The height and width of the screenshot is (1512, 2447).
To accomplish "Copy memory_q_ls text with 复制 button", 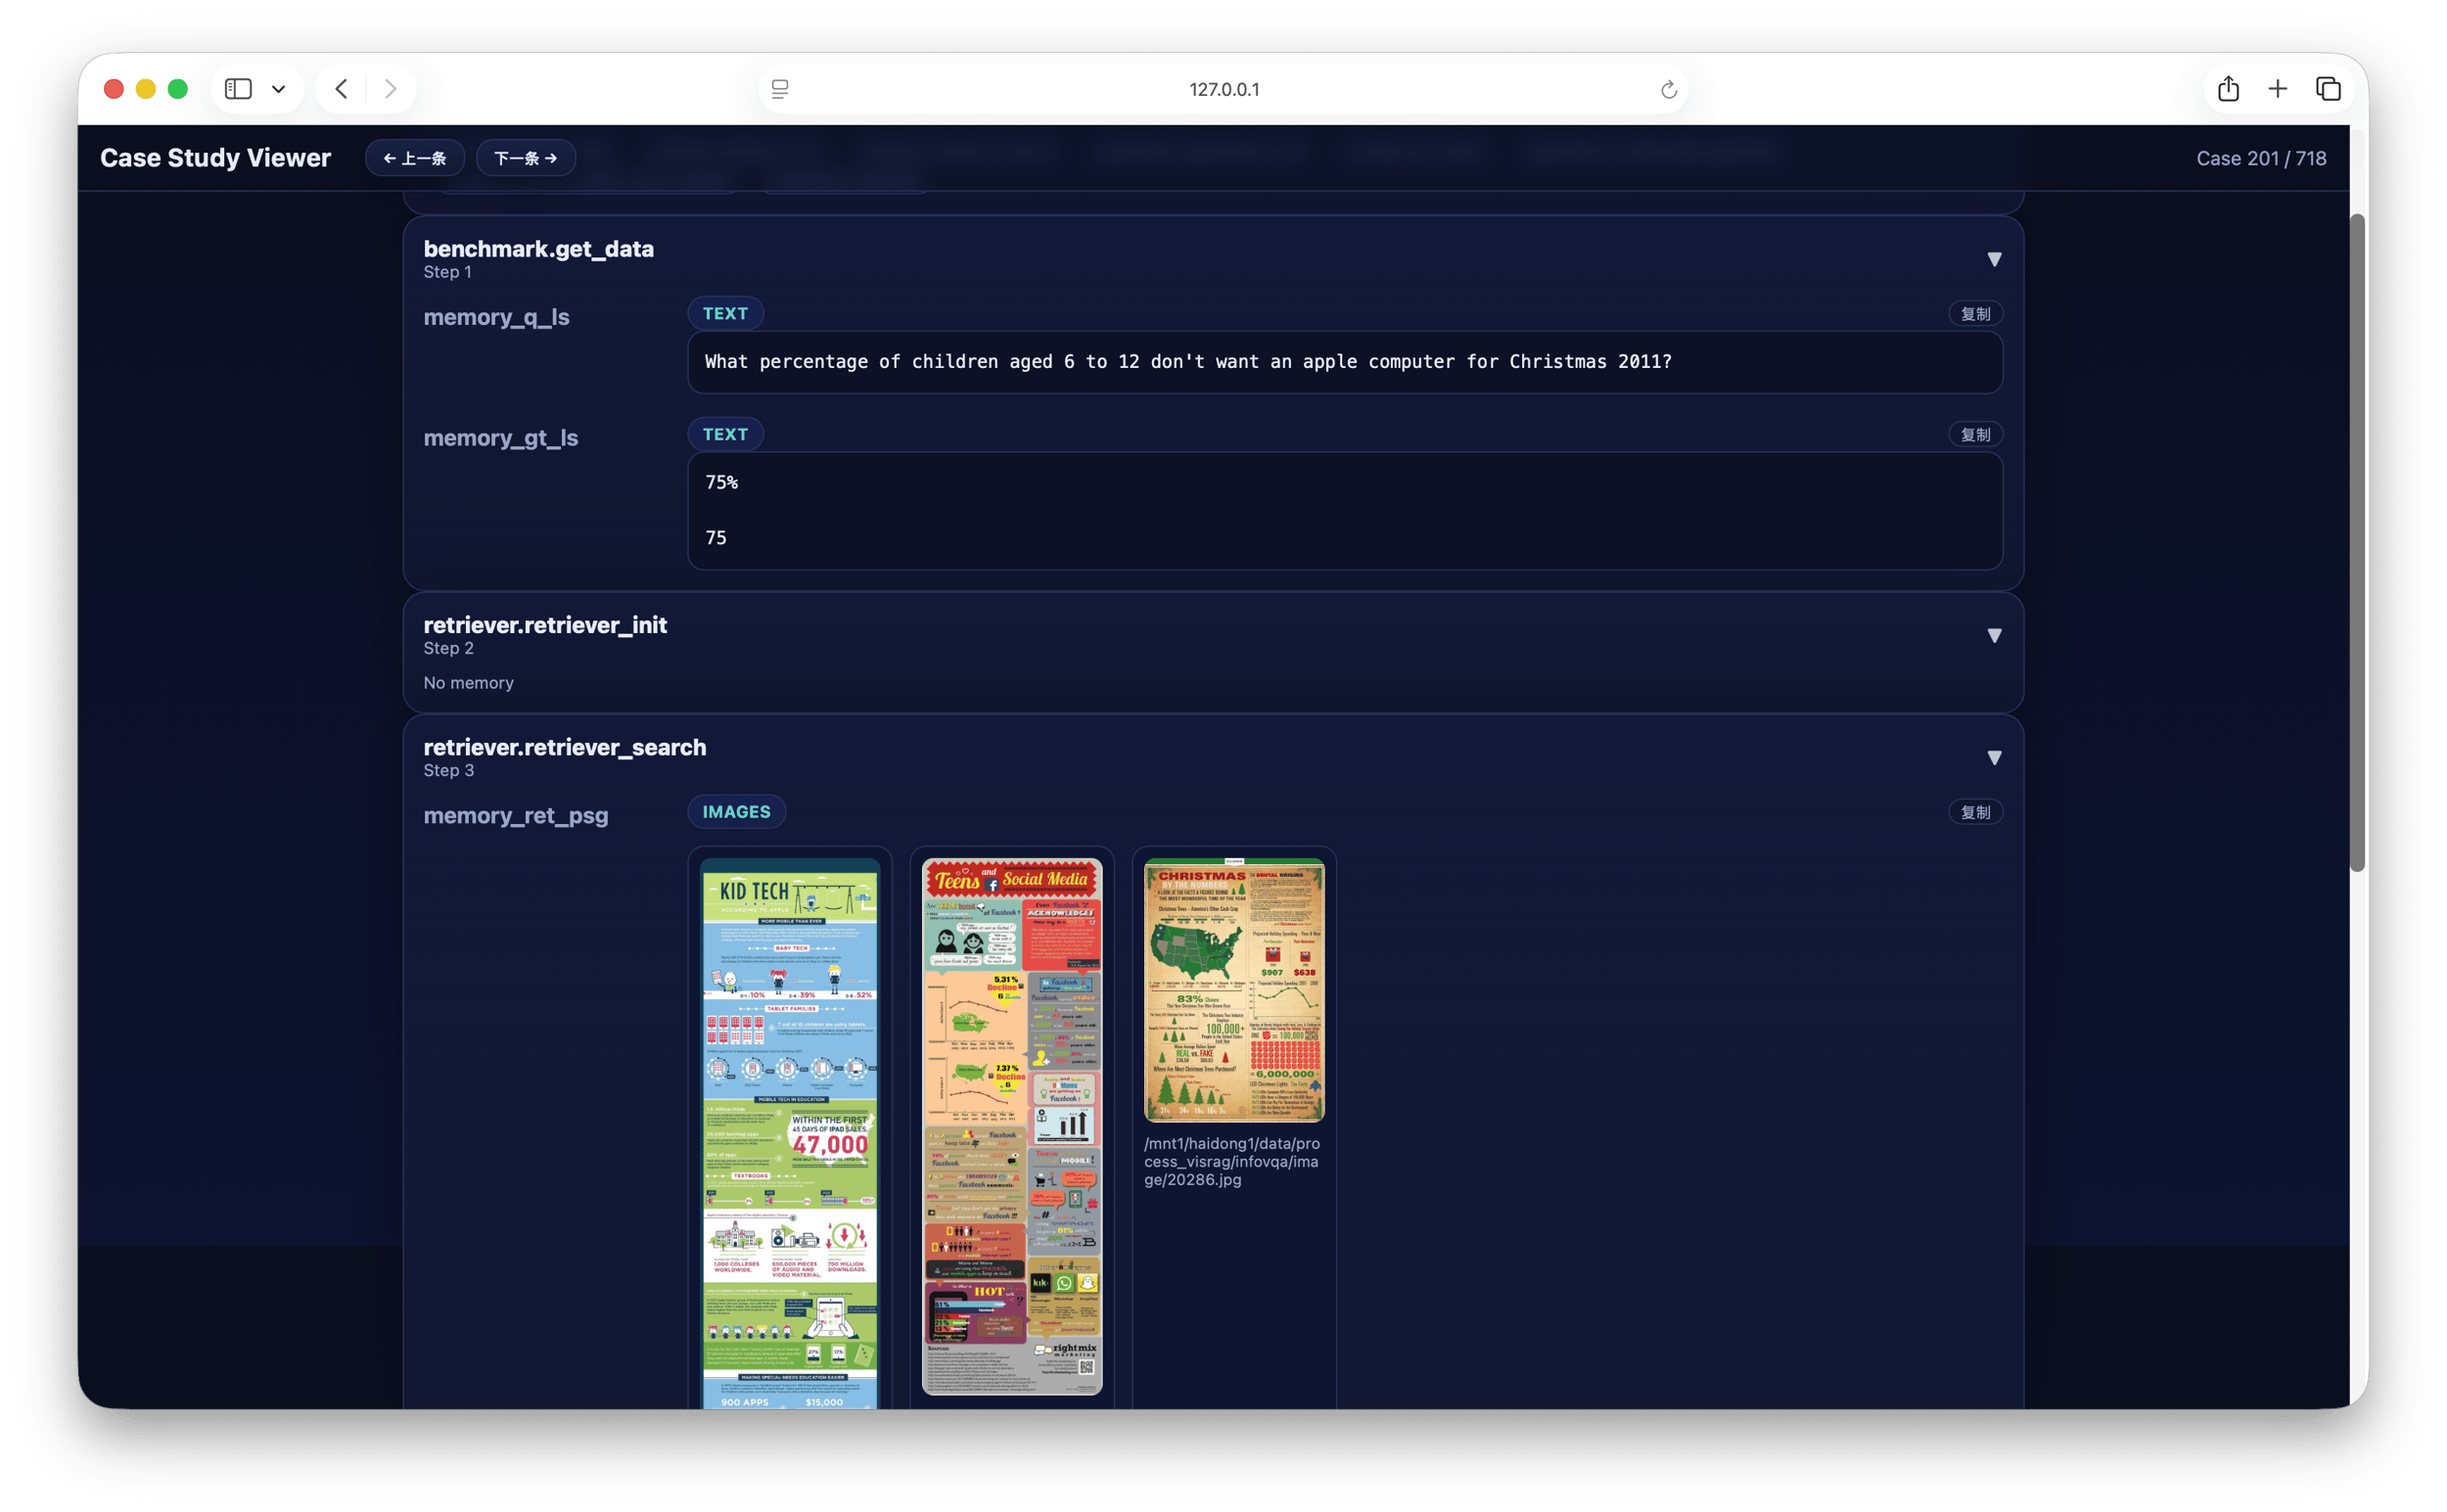I will 1975,314.
